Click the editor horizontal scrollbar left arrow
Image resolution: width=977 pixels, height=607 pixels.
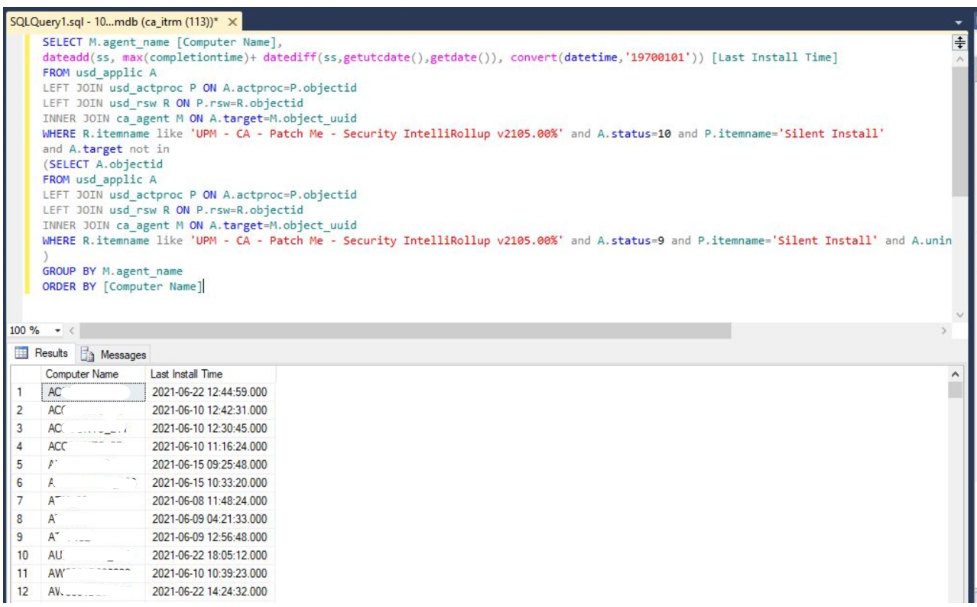pyautogui.click(x=72, y=330)
